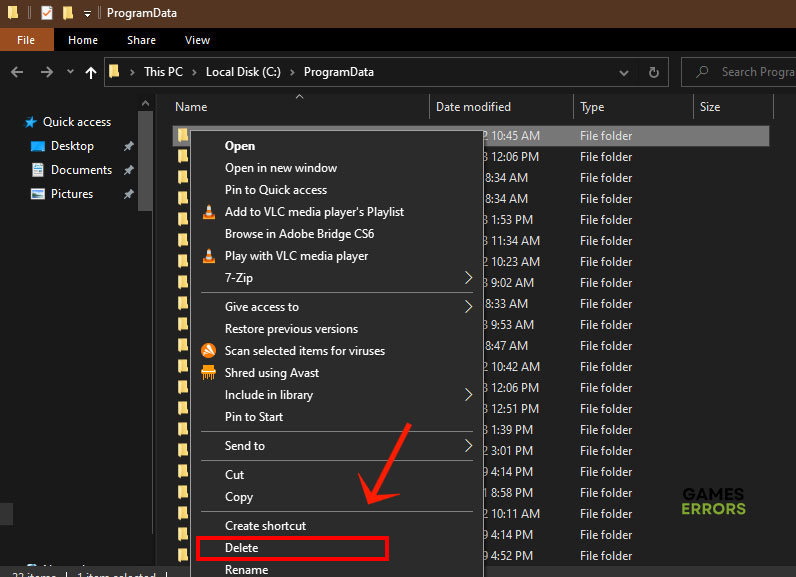Open the File tab
This screenshot has width=796, height=577.
(26, 40)
